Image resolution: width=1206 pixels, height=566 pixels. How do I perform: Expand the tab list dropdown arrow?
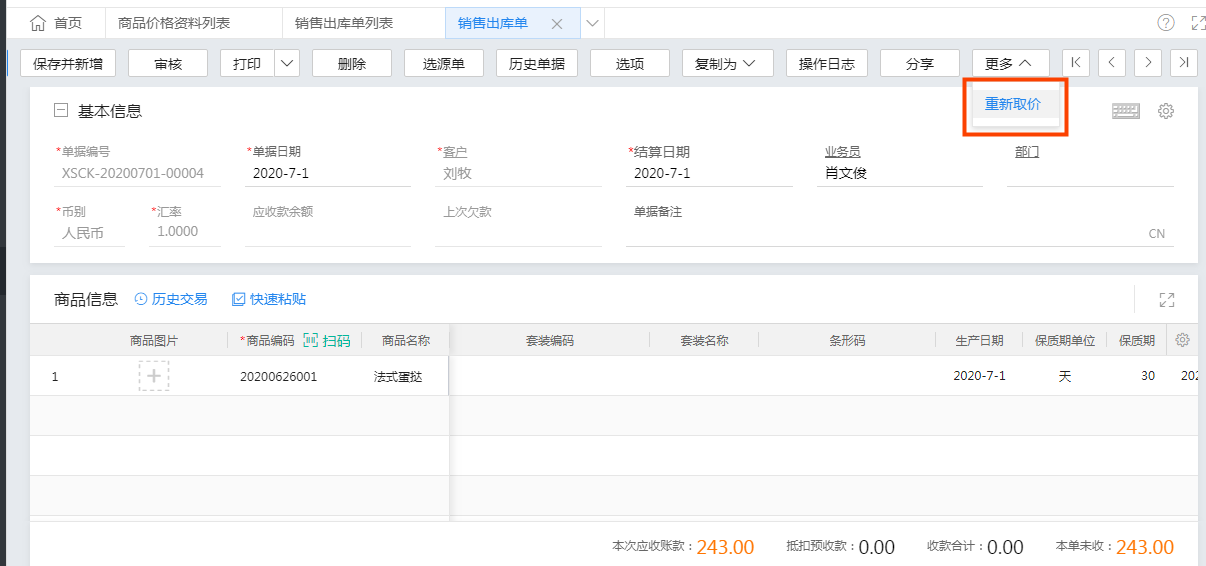pyautogui.click(x=592, y=23)
